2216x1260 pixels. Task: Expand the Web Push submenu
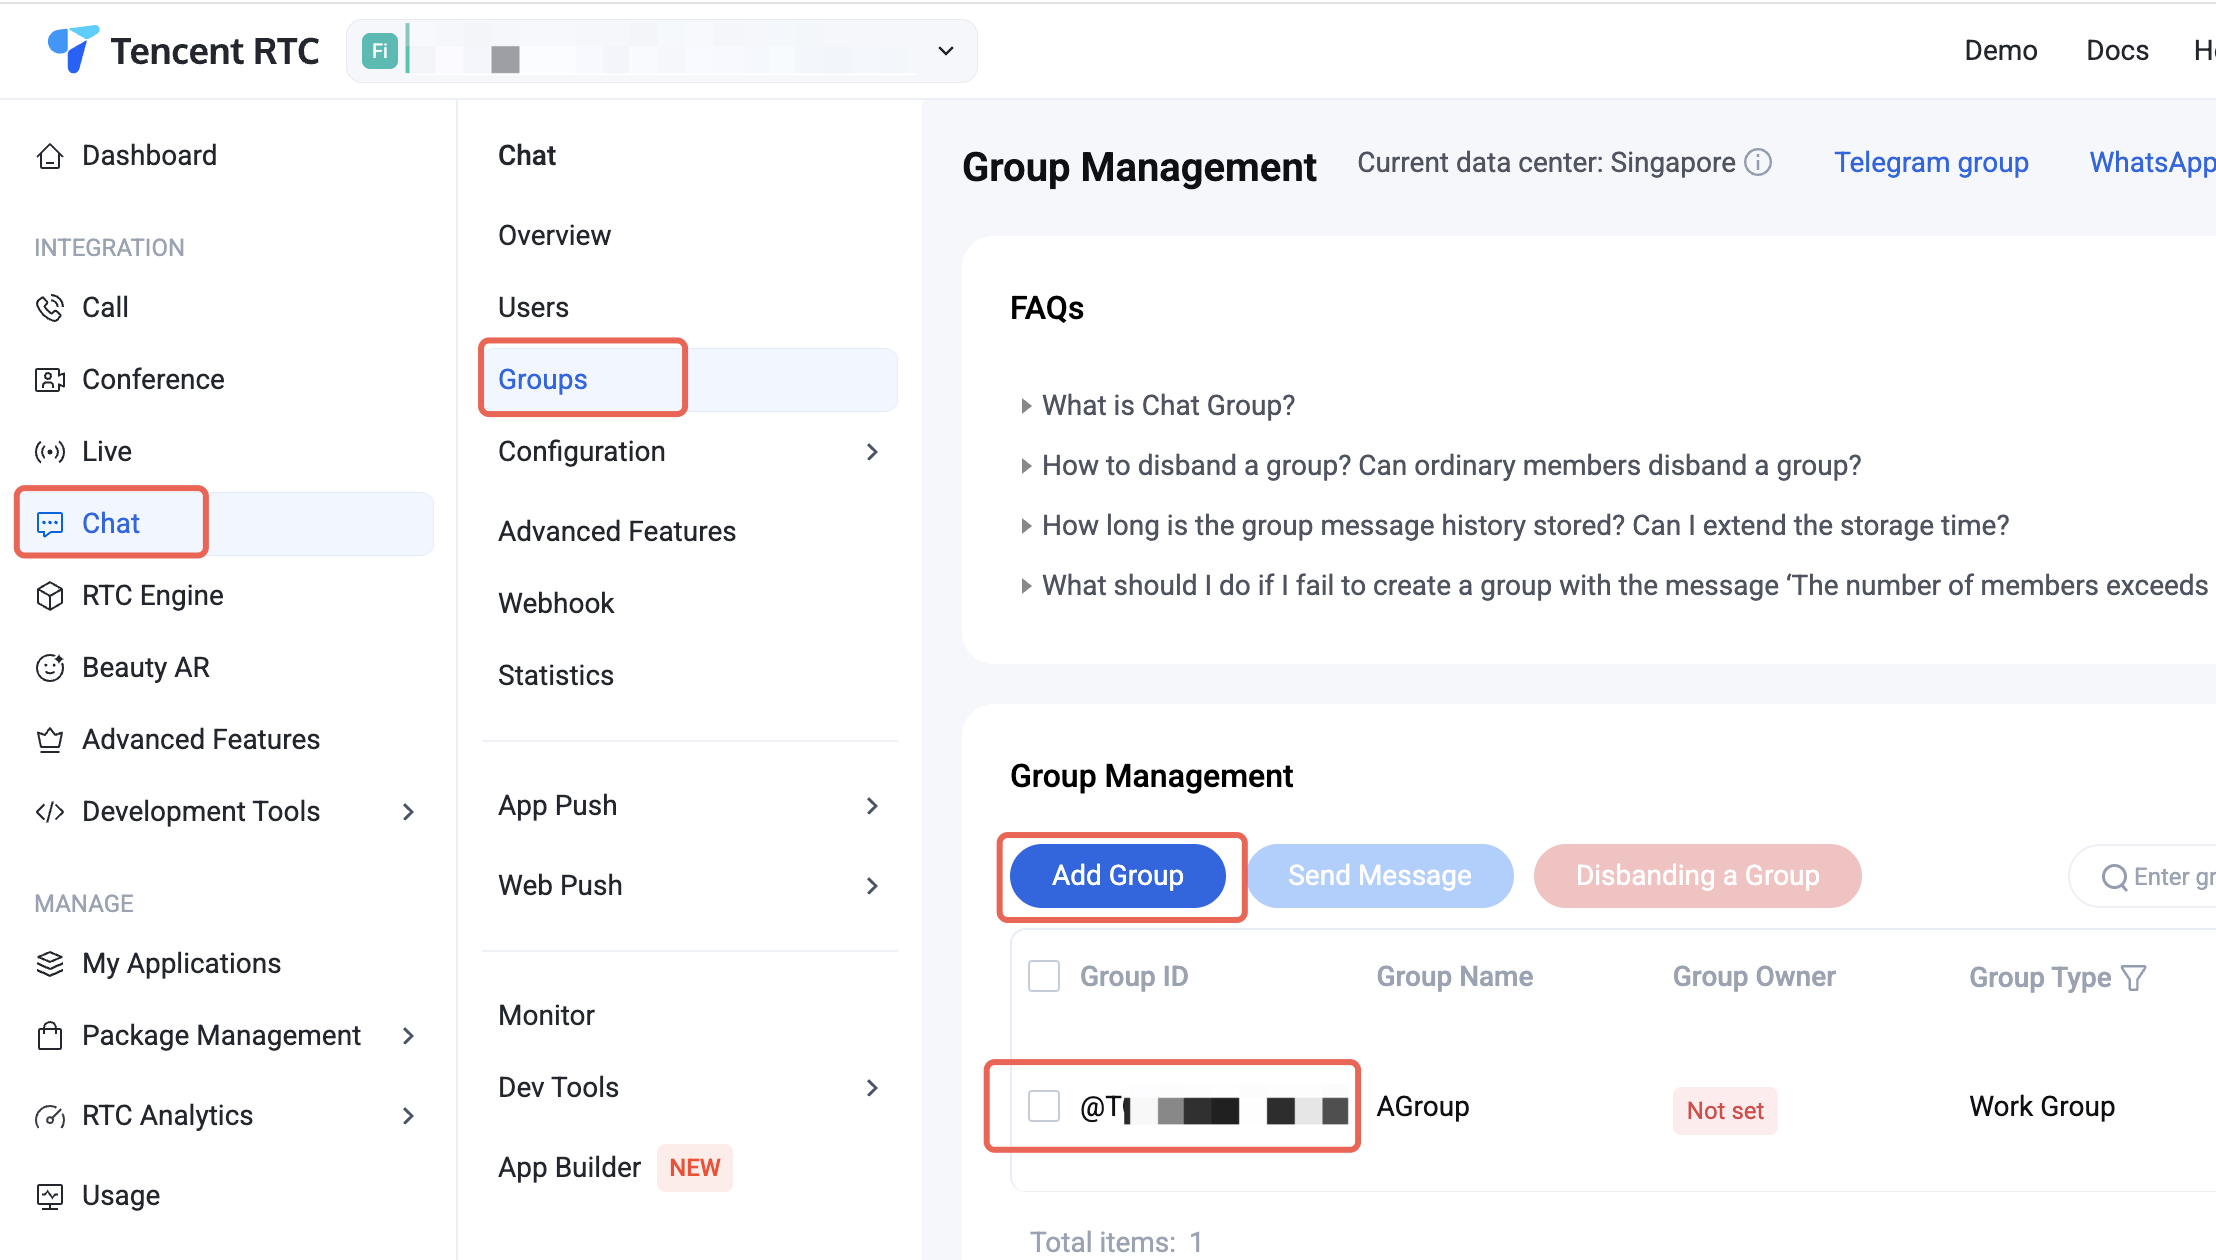pos(872,886)
